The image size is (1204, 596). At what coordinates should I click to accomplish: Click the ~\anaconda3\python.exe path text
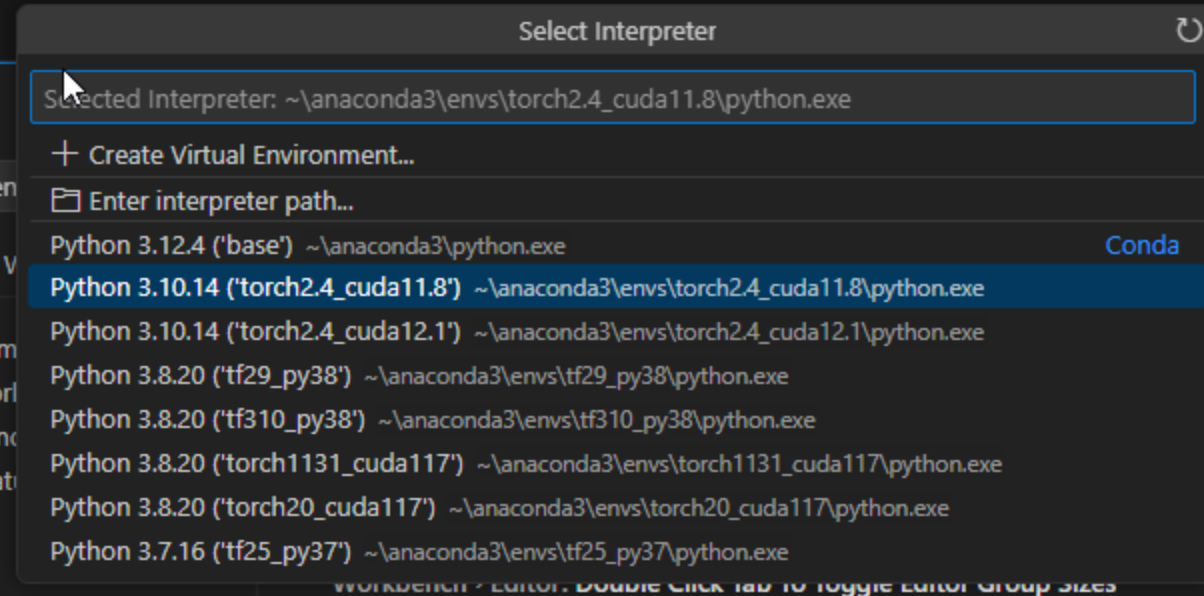[x=435, y=246]
